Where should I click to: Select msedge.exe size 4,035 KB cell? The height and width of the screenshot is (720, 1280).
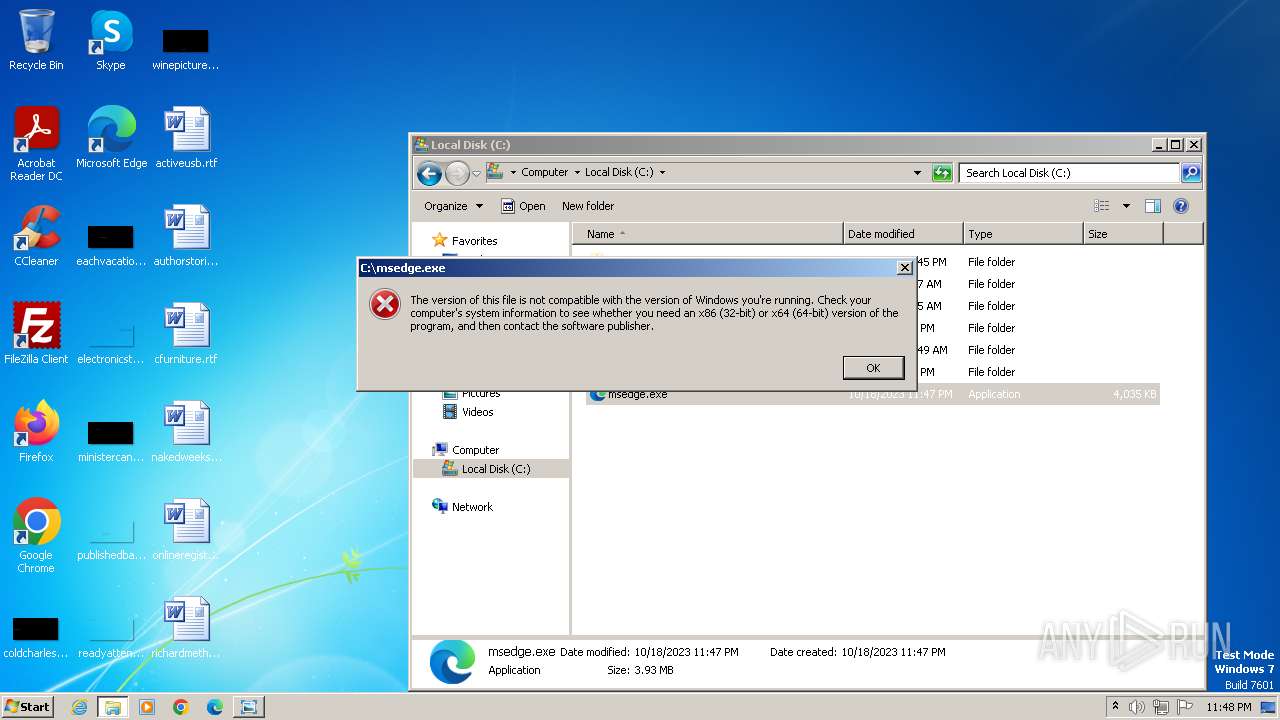1135,394
